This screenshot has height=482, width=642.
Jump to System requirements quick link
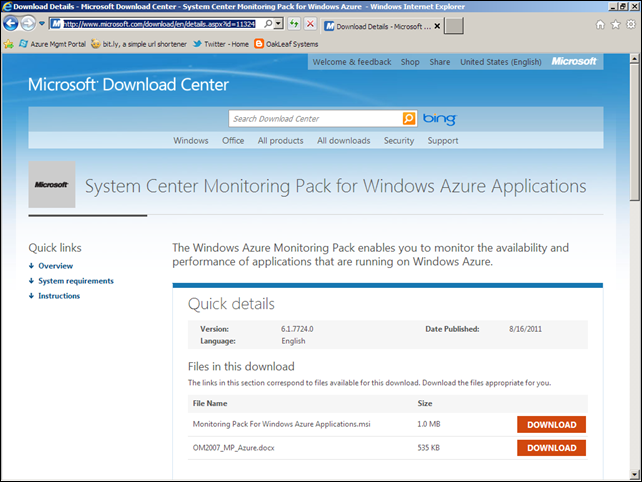pyautogui.click(x=75, y=281)
